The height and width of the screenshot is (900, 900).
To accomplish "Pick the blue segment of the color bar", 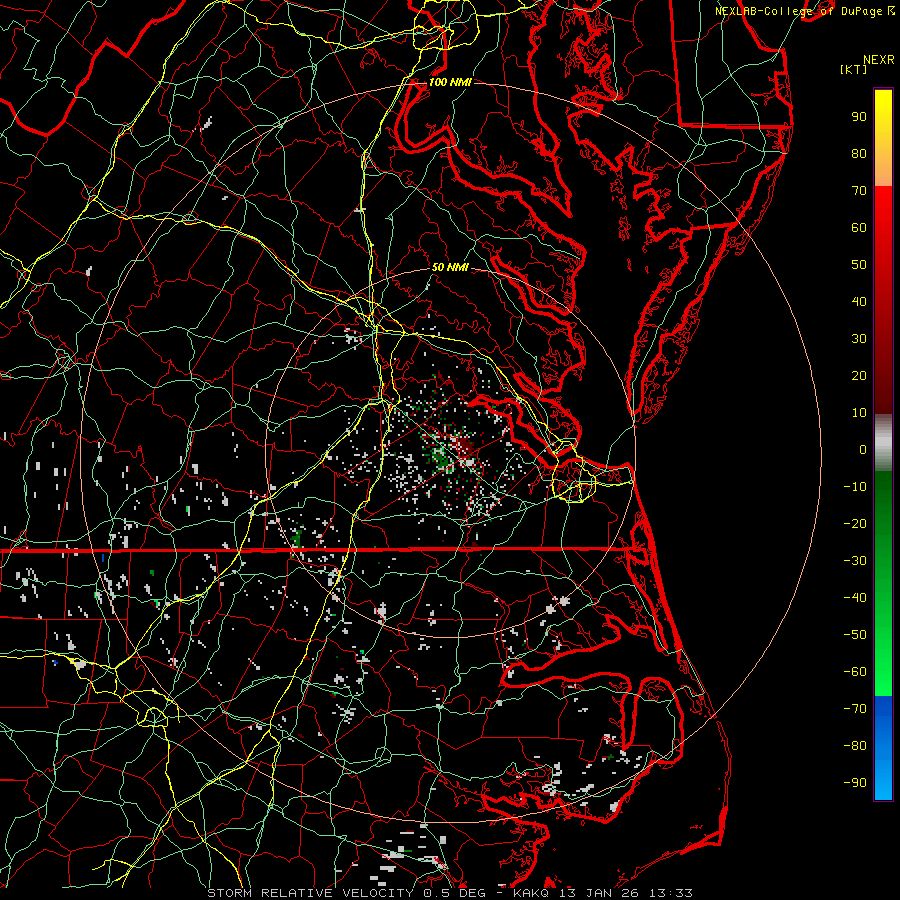I will point(883,748).
